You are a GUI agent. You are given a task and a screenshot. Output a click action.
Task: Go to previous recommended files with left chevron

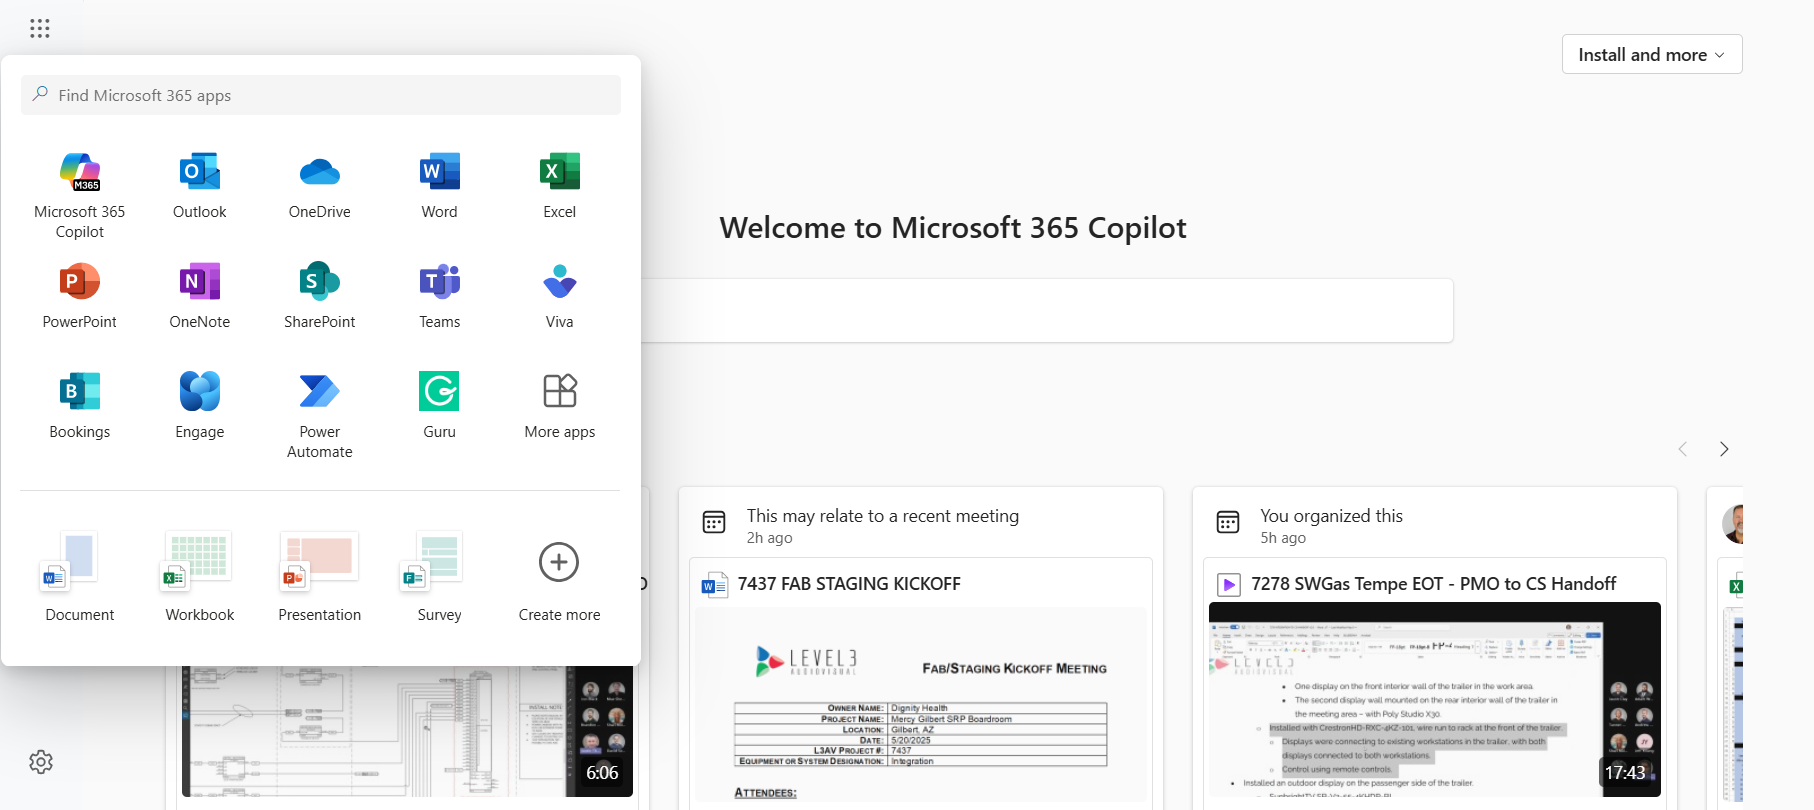[1682, 449]
